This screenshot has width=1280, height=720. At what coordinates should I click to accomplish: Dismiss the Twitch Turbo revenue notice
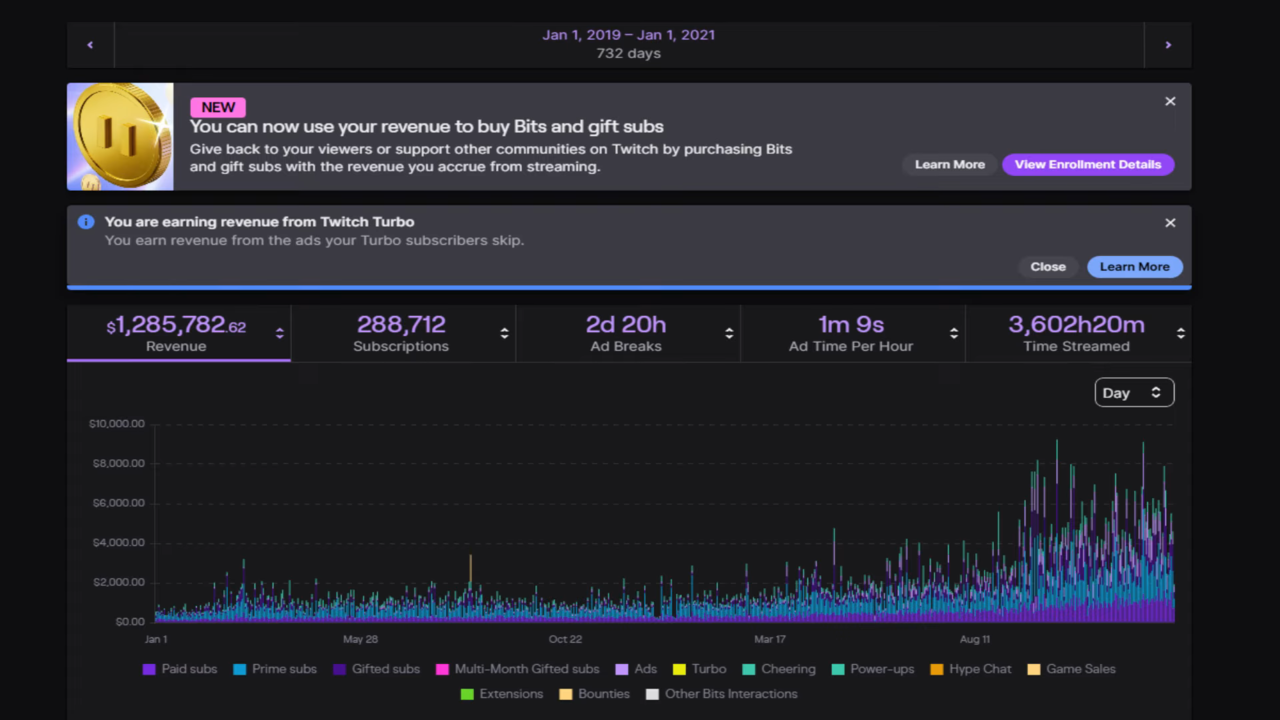1170,223
